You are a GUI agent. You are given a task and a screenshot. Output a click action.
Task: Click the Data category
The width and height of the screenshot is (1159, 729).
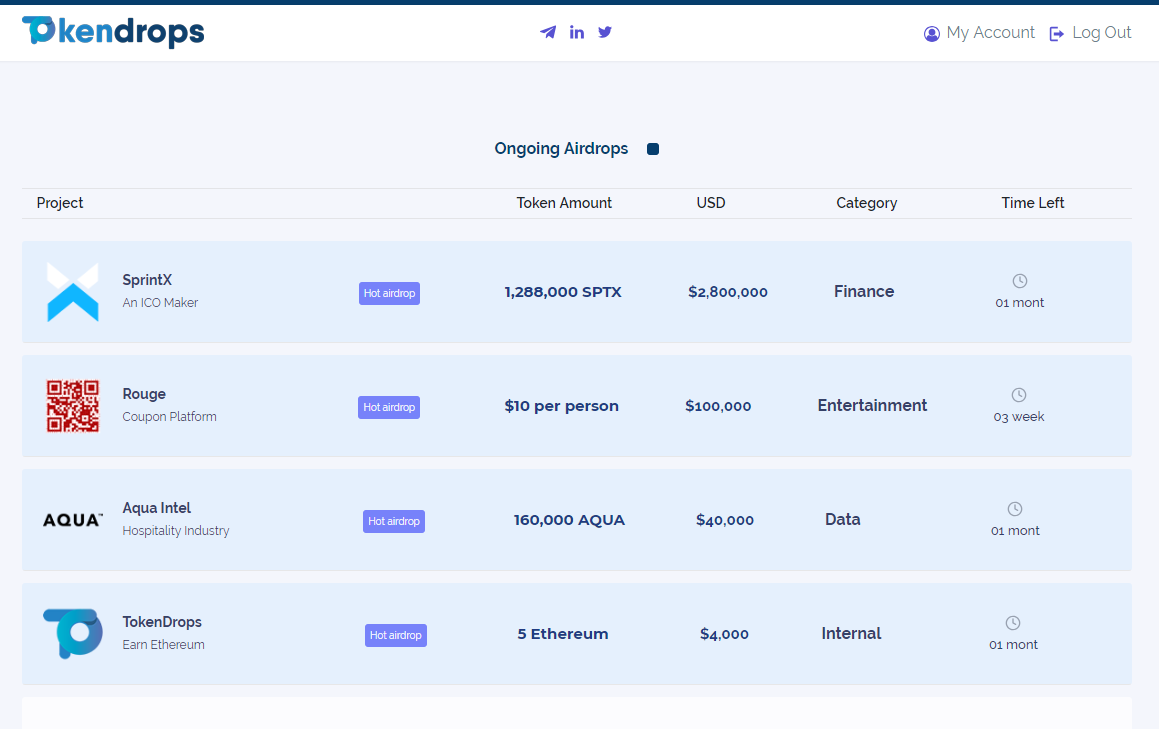click(x=843, y=519)
